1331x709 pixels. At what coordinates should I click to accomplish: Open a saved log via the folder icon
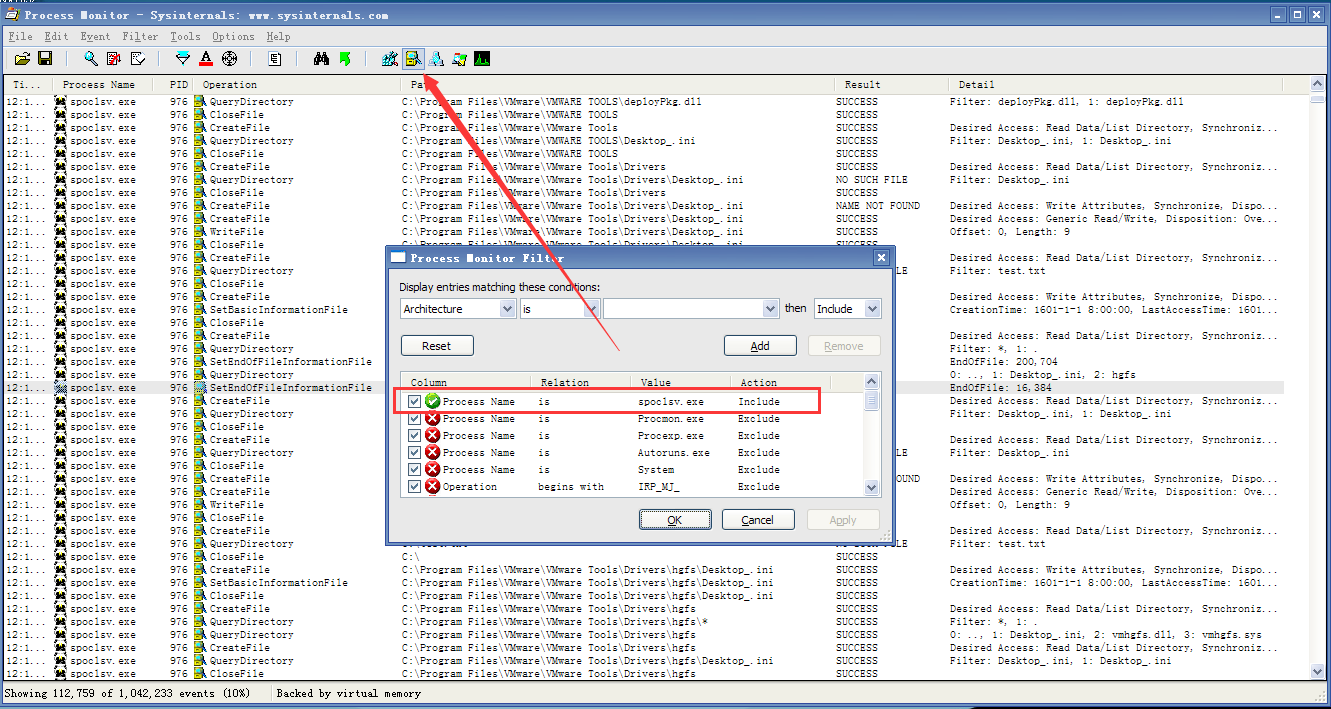22,59
